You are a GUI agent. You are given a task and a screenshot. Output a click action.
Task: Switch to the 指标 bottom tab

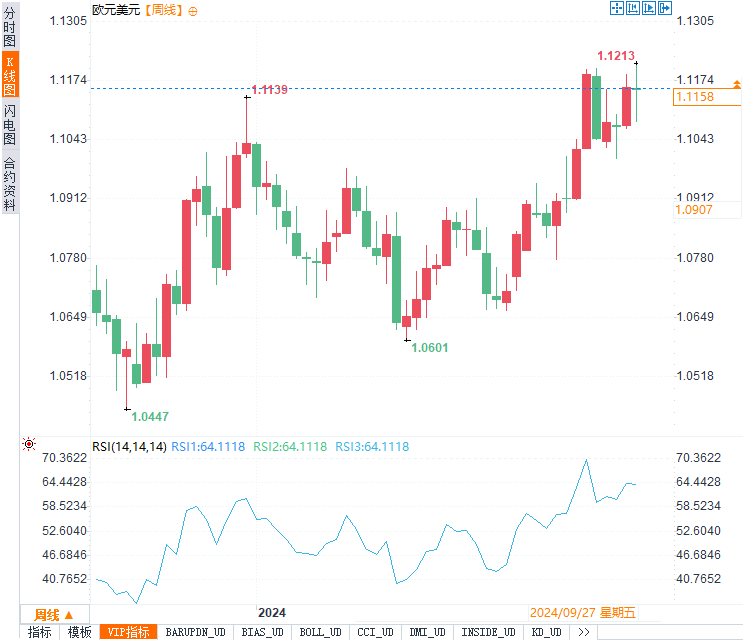click(40, 632)
